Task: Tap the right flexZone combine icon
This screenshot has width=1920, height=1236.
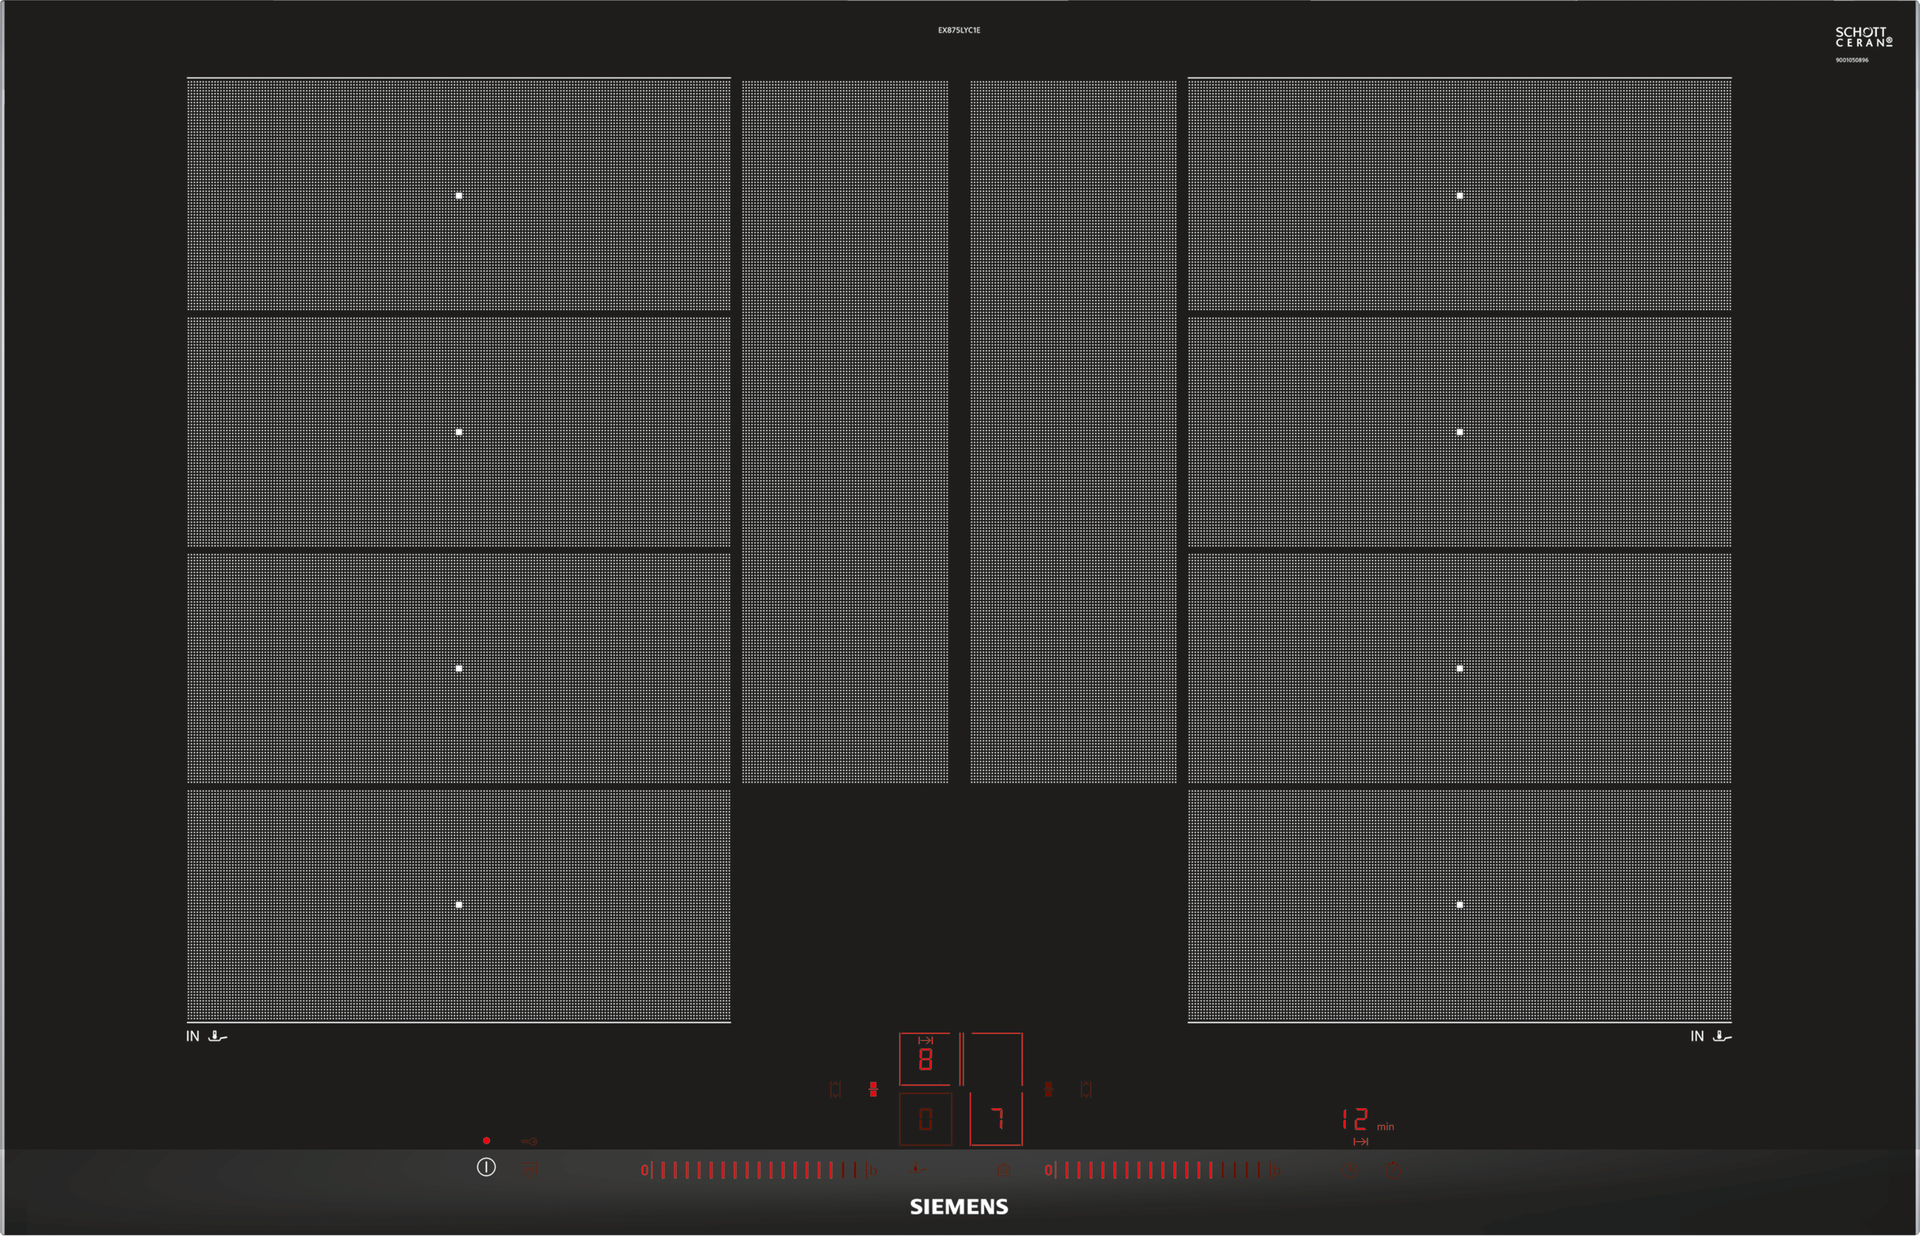Action: tap(1048, 1089)
